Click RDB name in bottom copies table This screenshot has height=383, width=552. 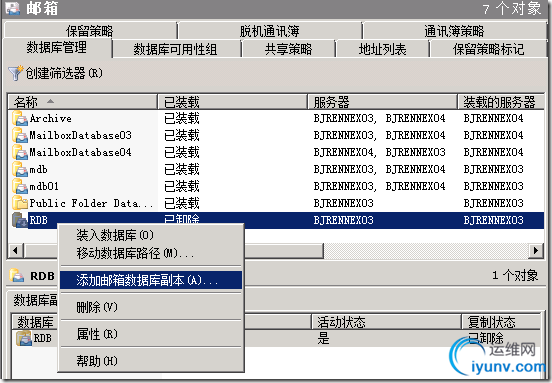click(43, 338)
